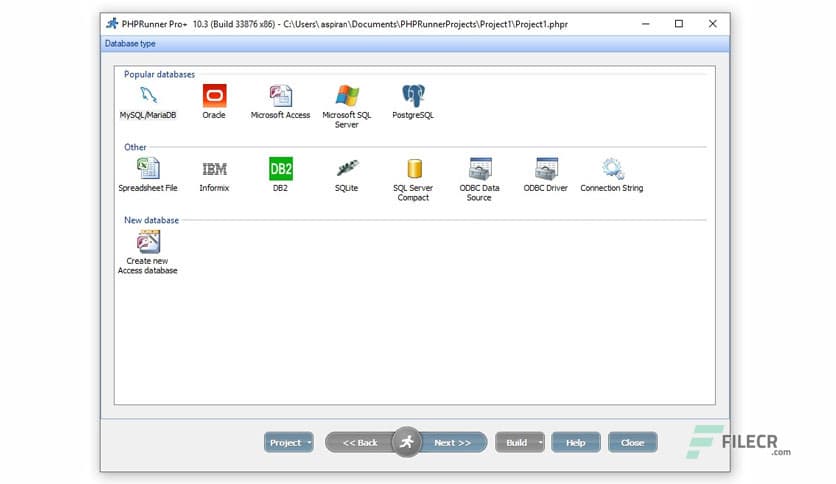The height and width of the screenshot is (484, 836).
Task: Pick the SQLite feather icon
Action: (x=347, y=168)
